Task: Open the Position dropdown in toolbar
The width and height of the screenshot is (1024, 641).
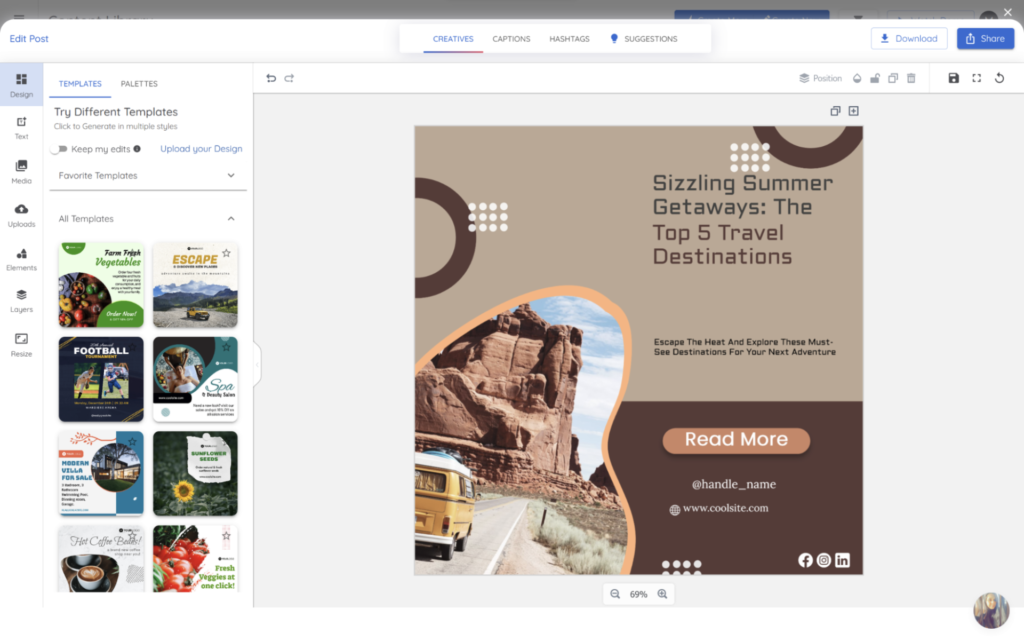Action: coord(820,78)
